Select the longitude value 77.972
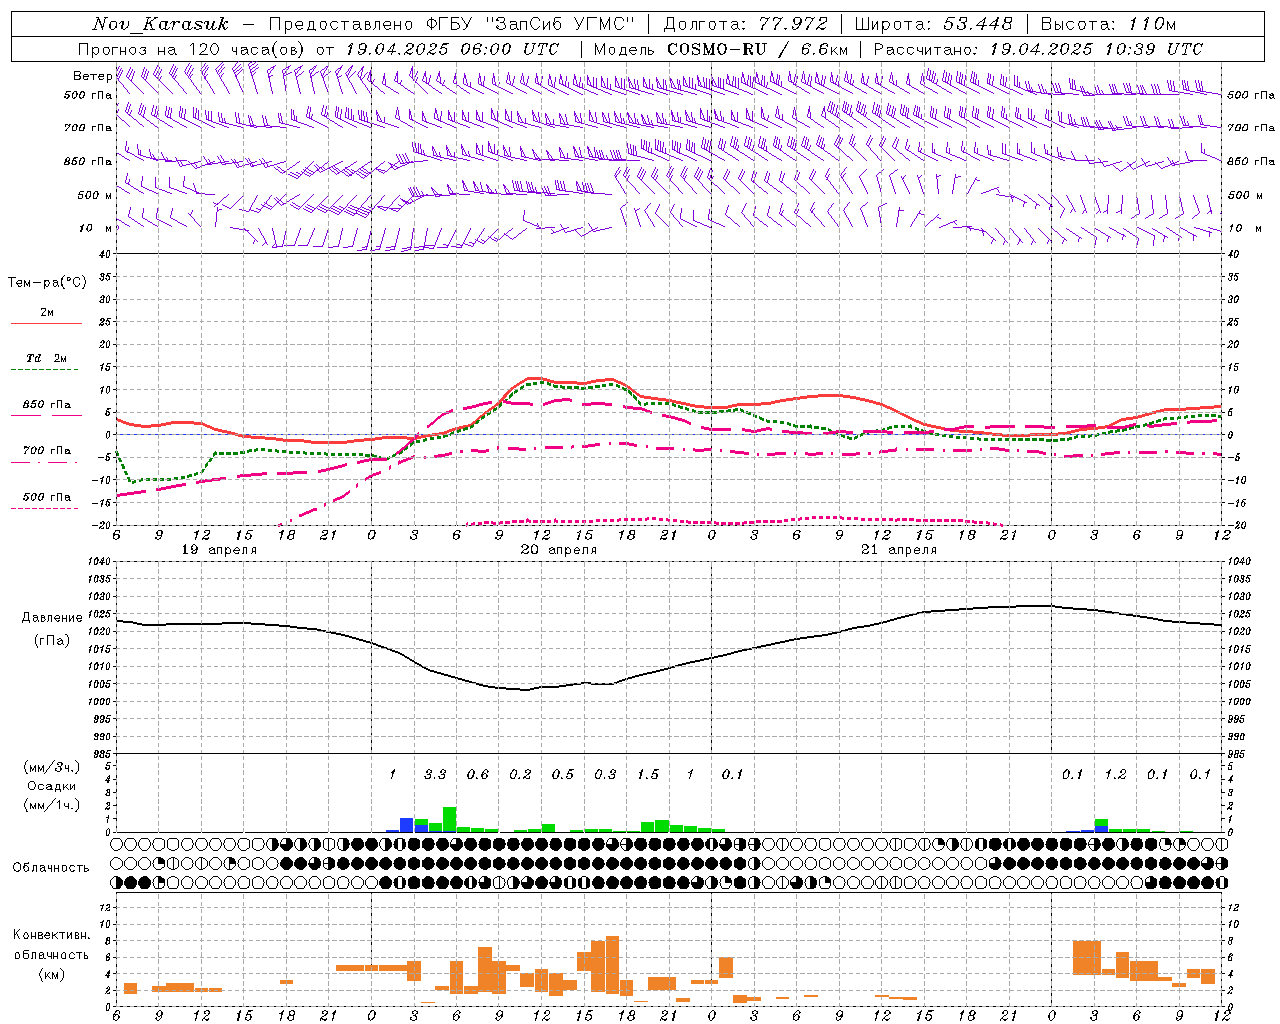Screen dimensions: 1280x1024 pyautogui.click(x=793, y=24)
